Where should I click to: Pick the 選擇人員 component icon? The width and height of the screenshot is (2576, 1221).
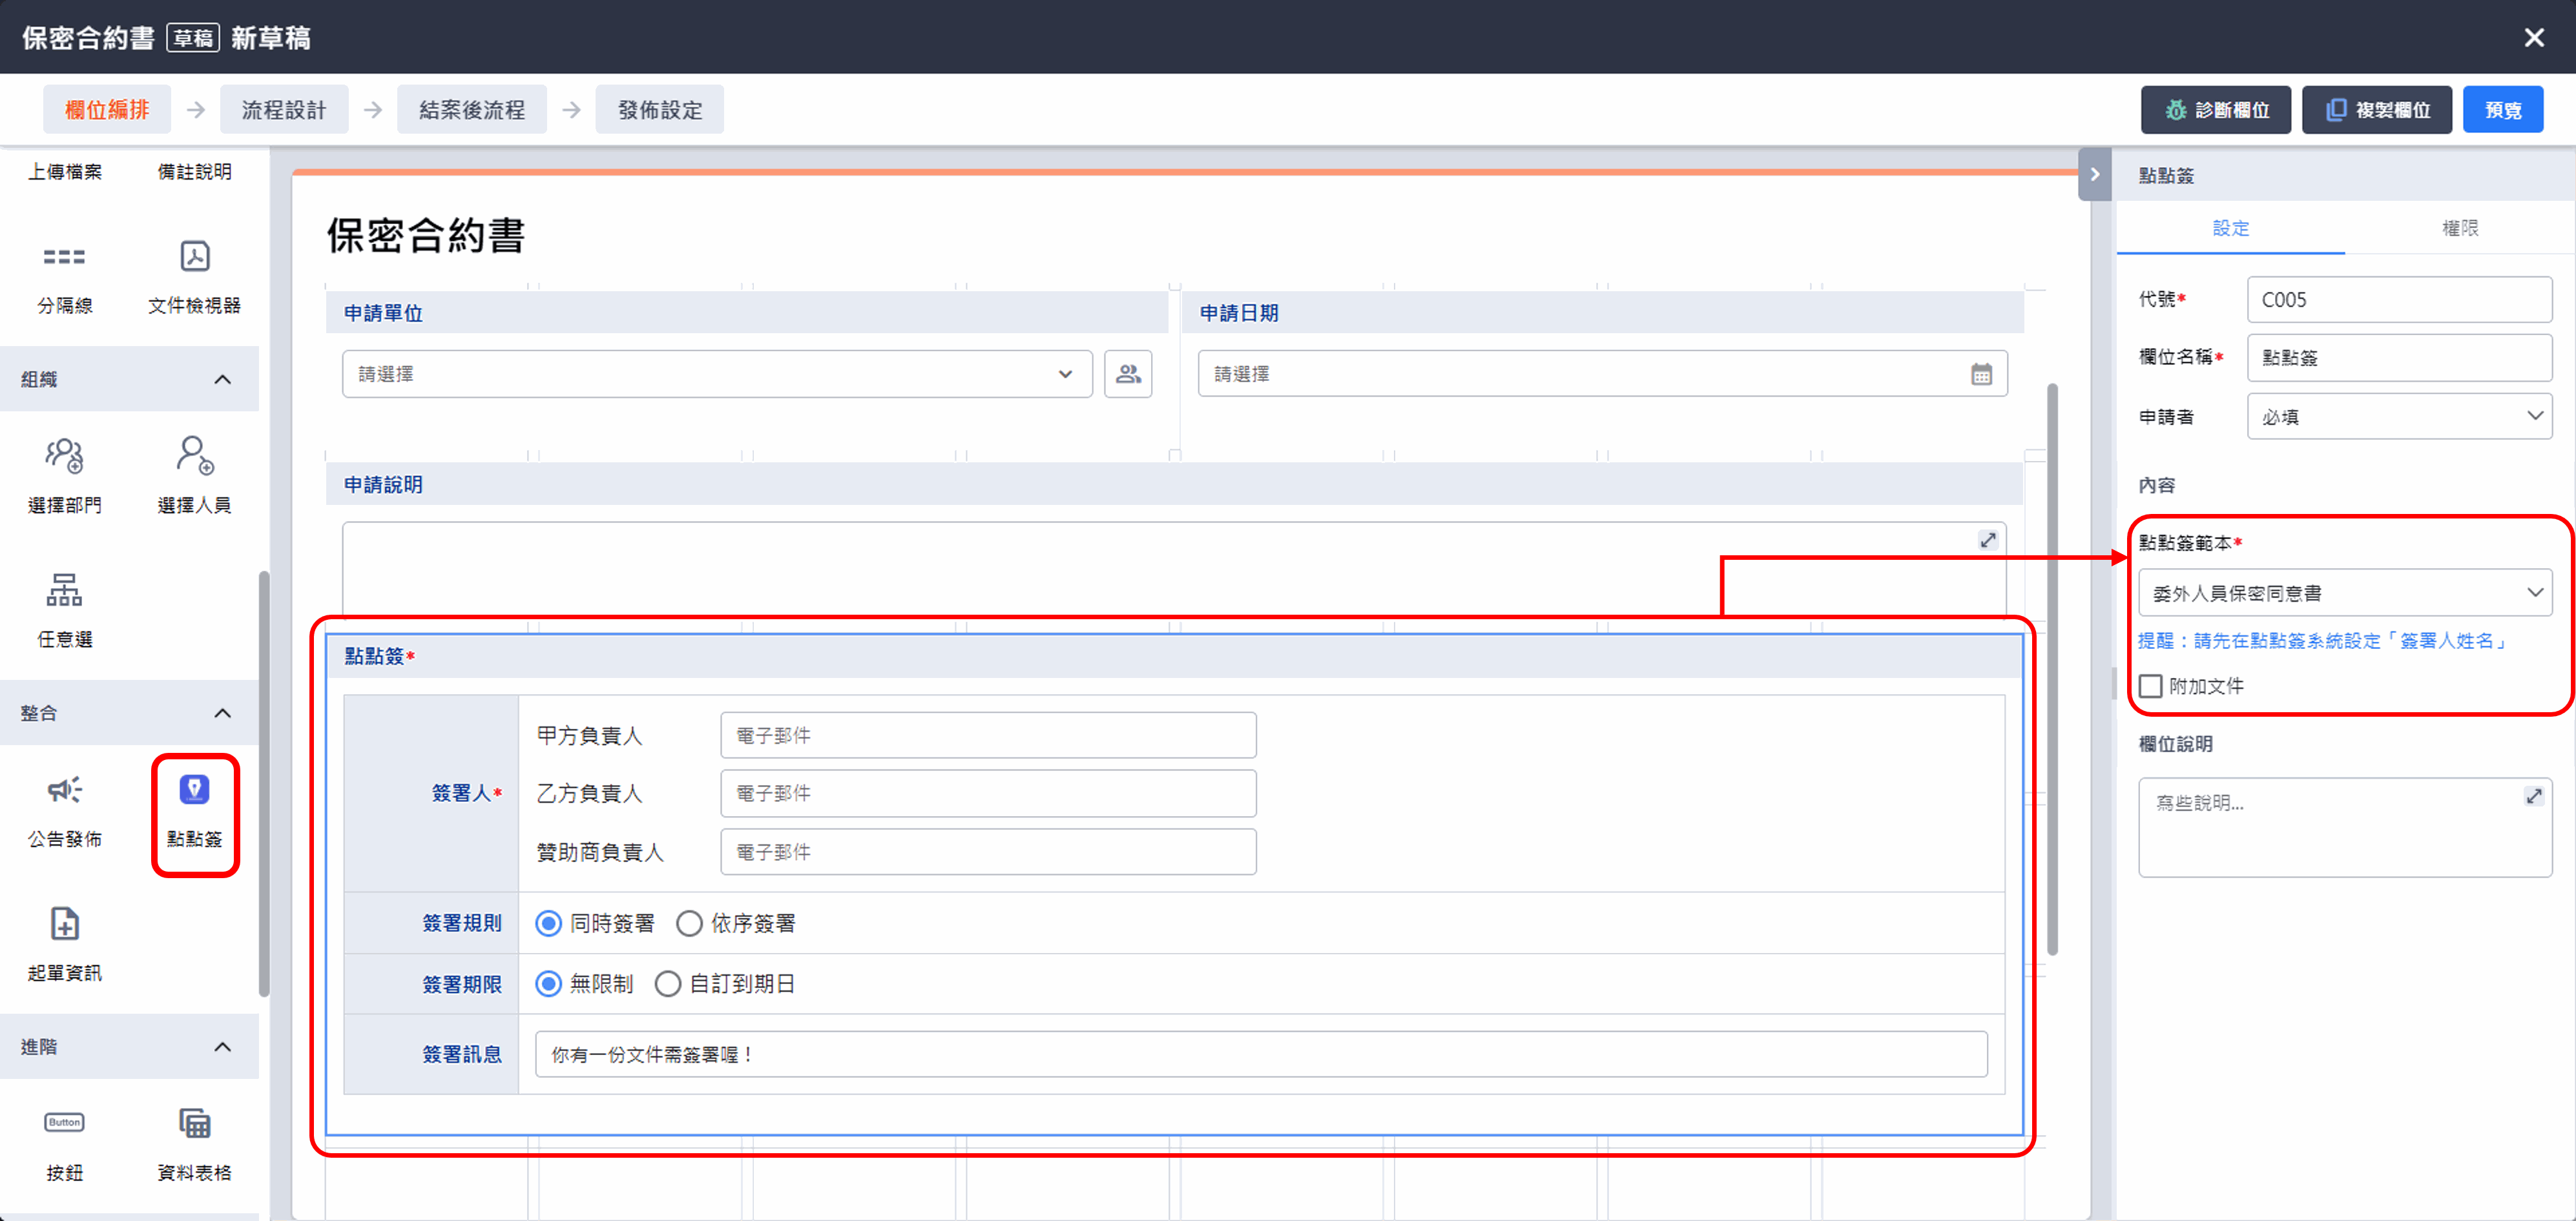194,456
